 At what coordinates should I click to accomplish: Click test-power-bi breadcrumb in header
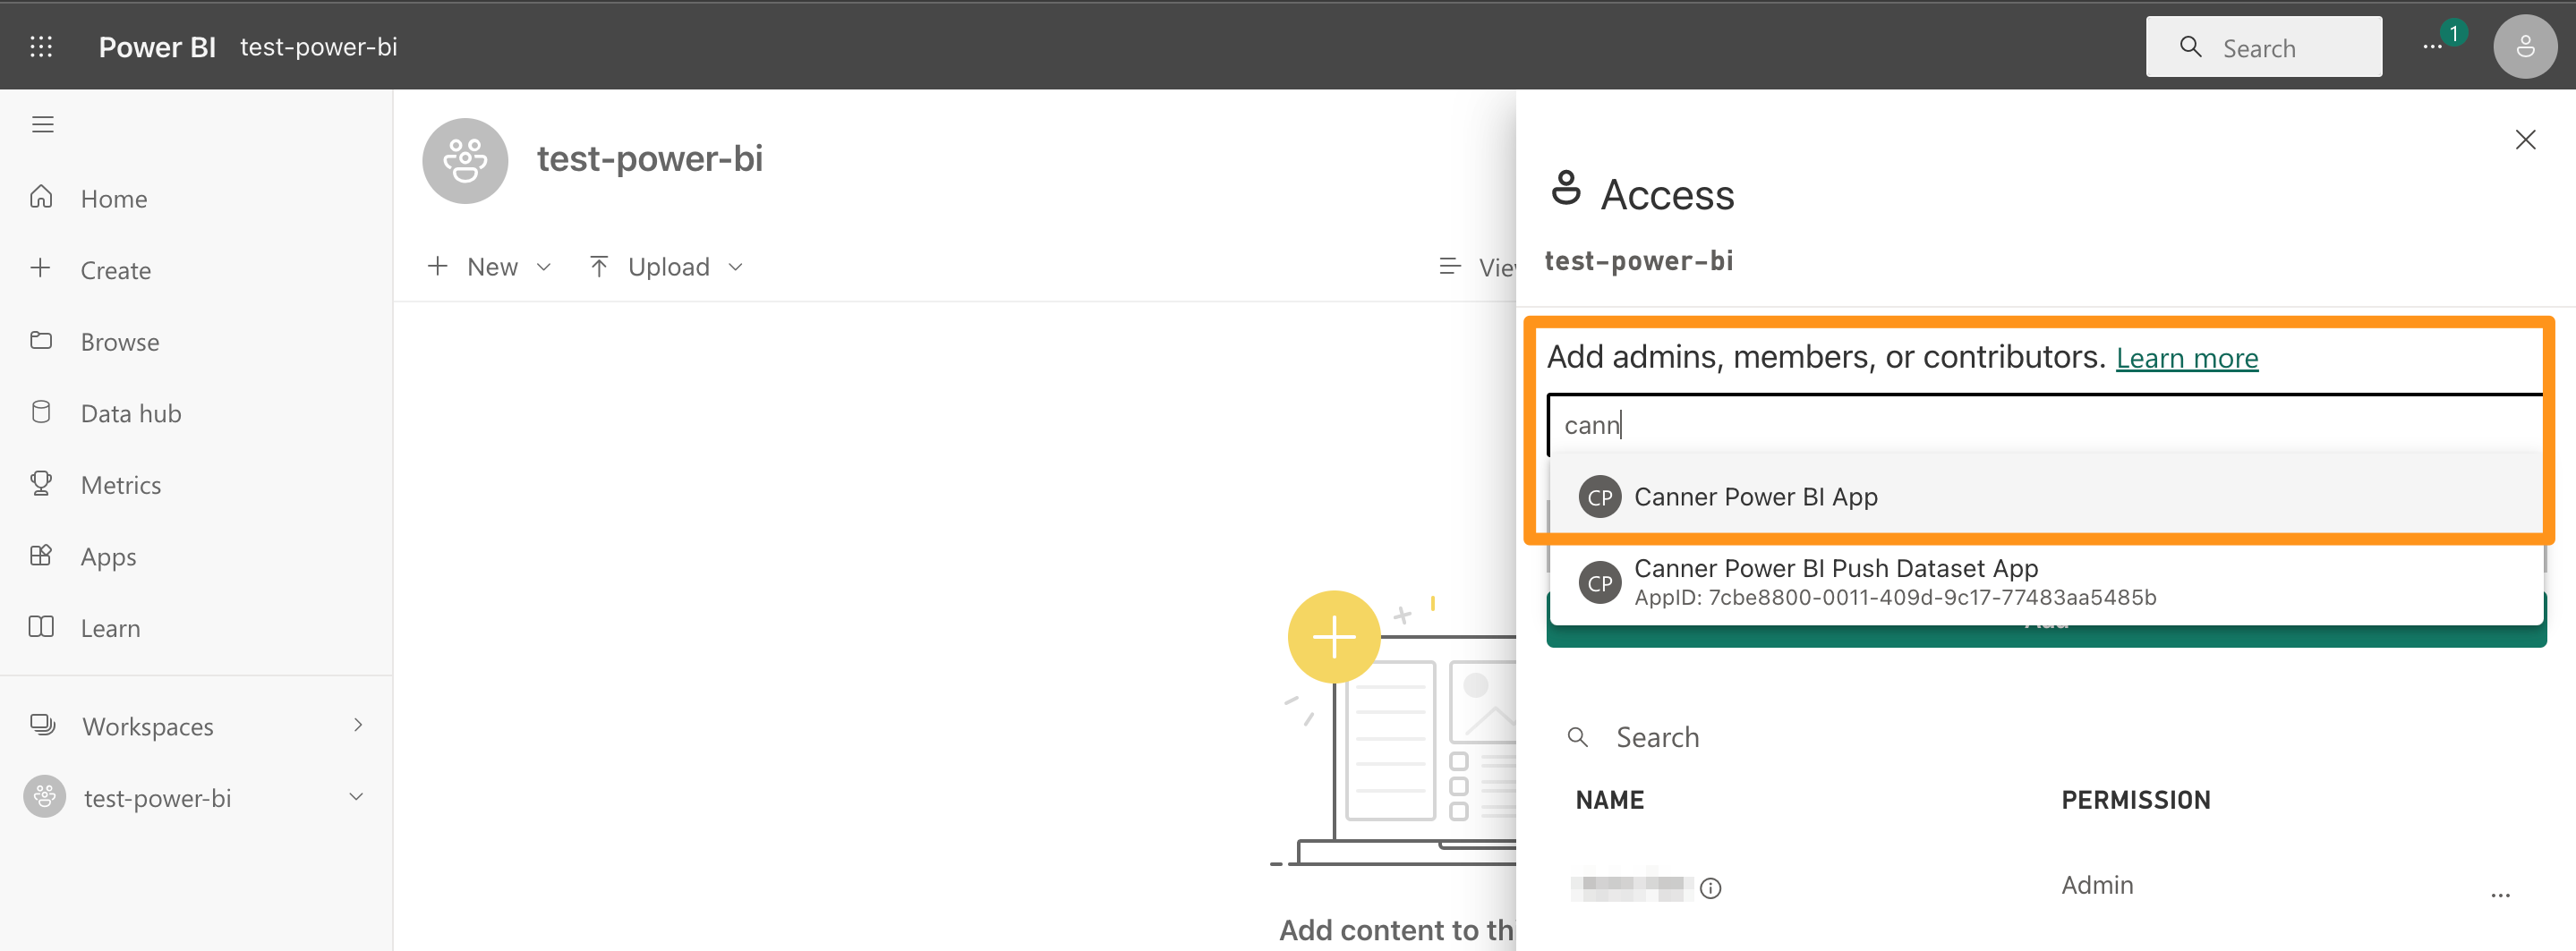319,47
